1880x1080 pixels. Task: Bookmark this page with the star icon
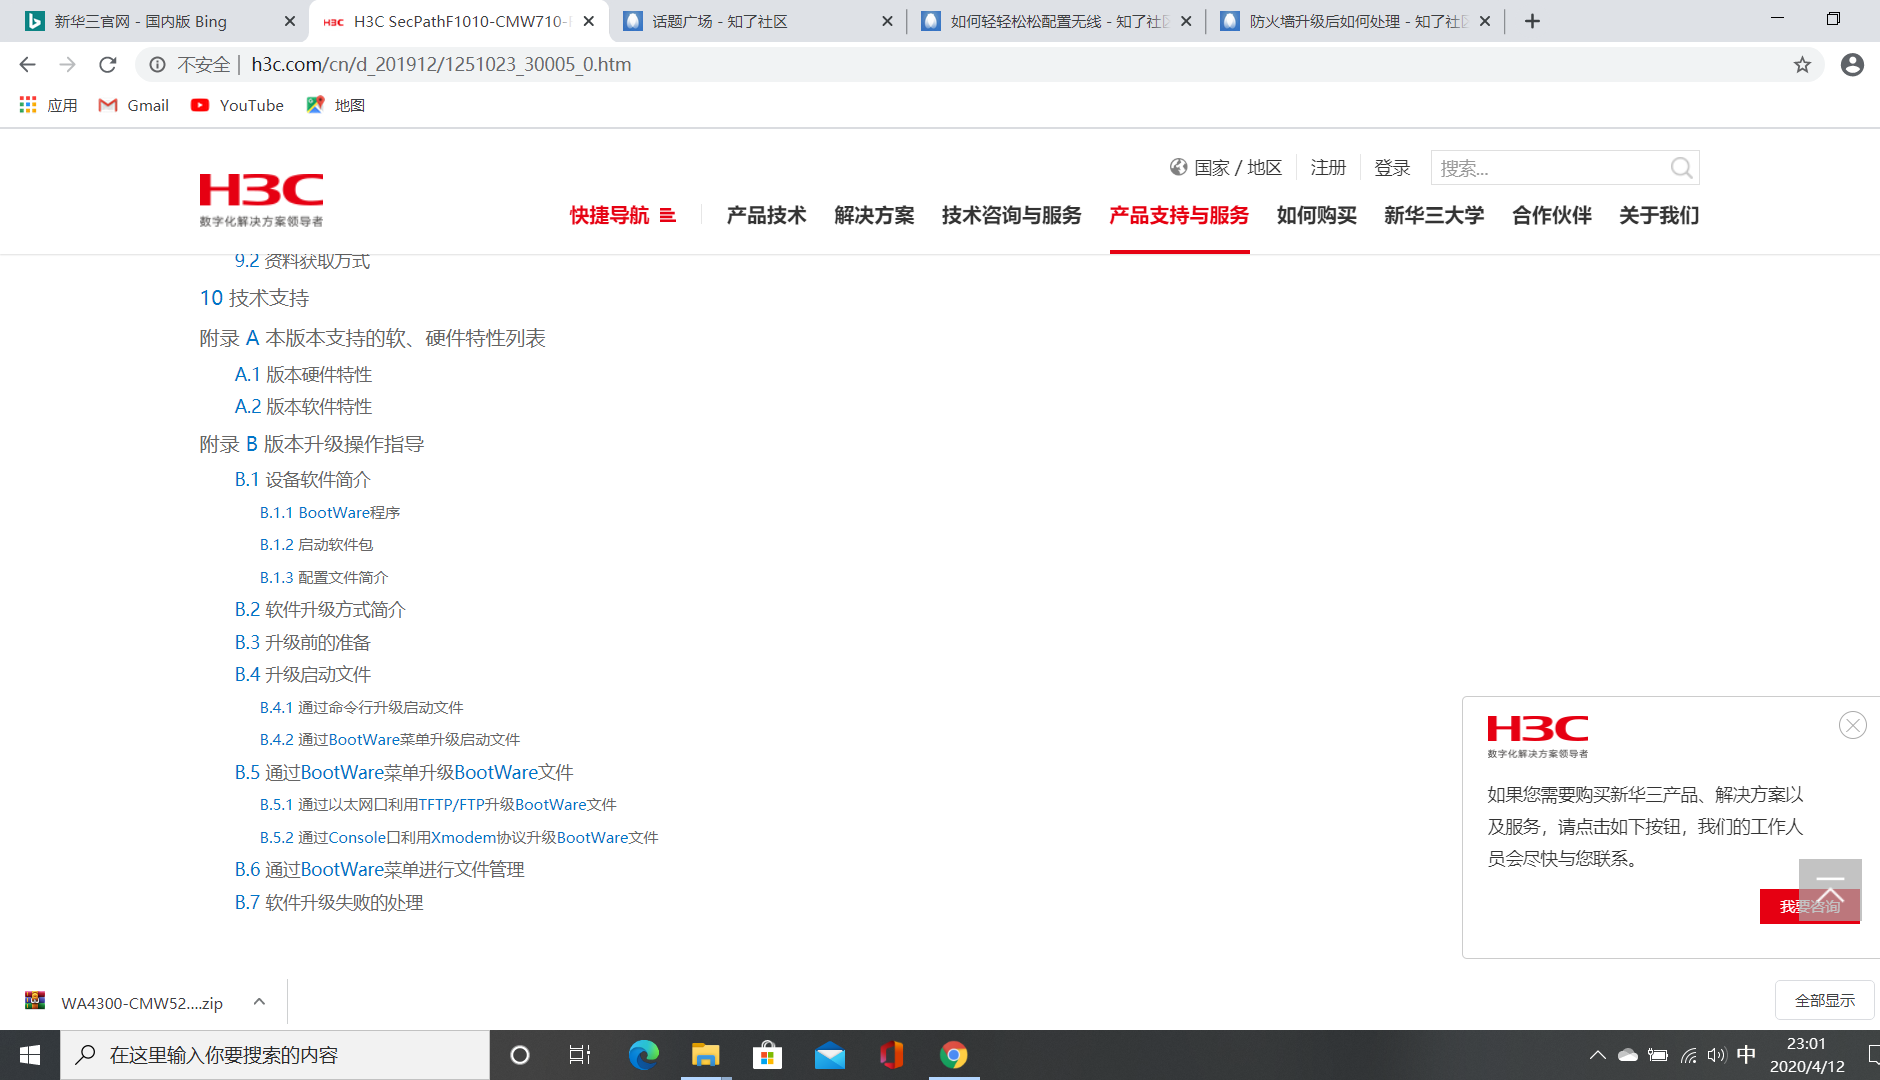pos(1802,65)
